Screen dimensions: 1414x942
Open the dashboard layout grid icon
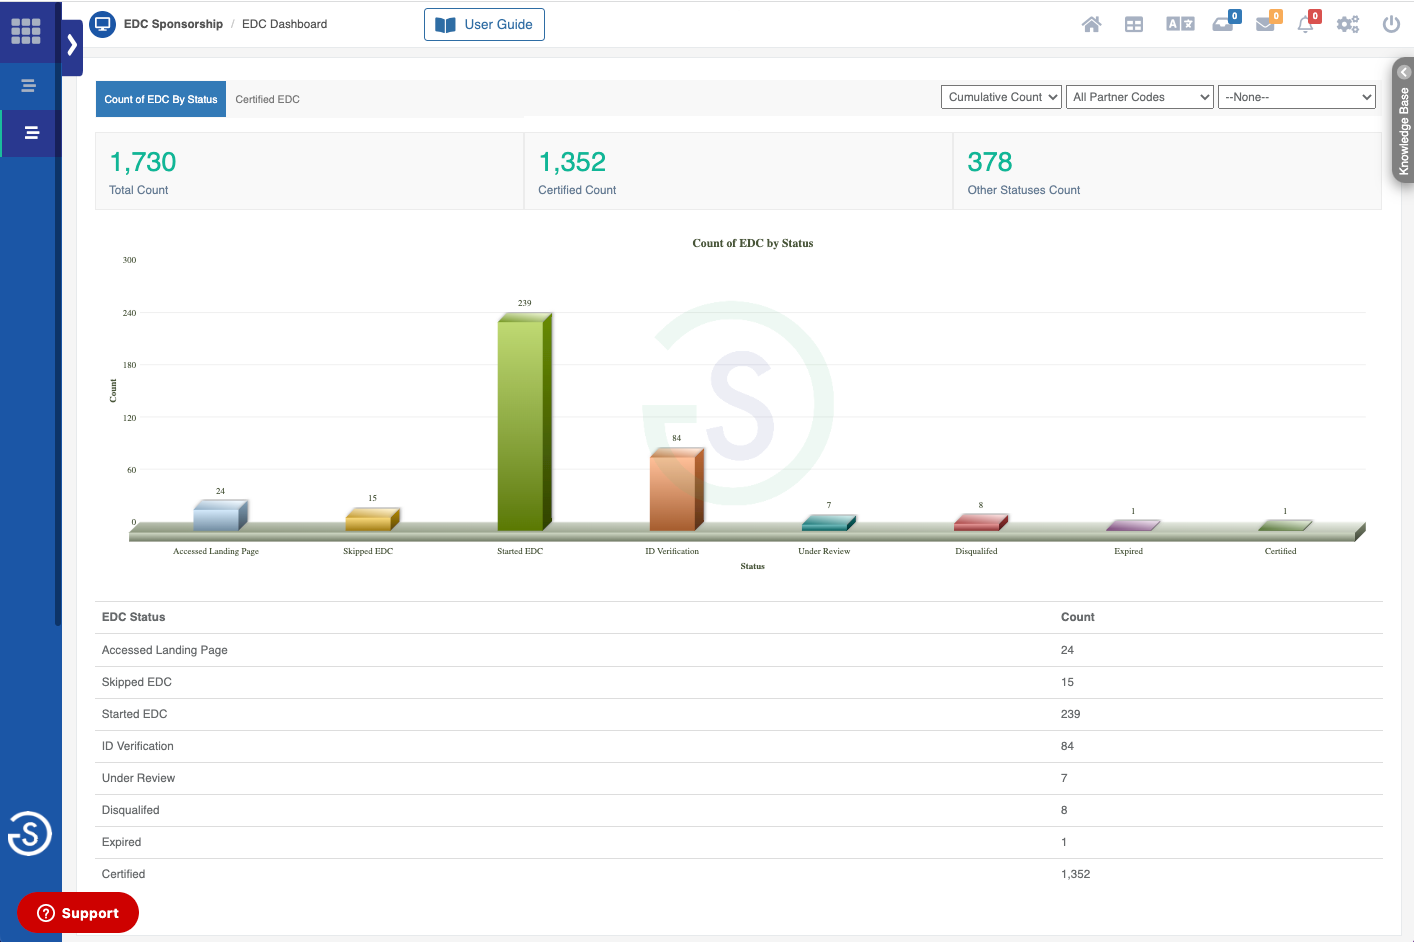point(1134,24)
